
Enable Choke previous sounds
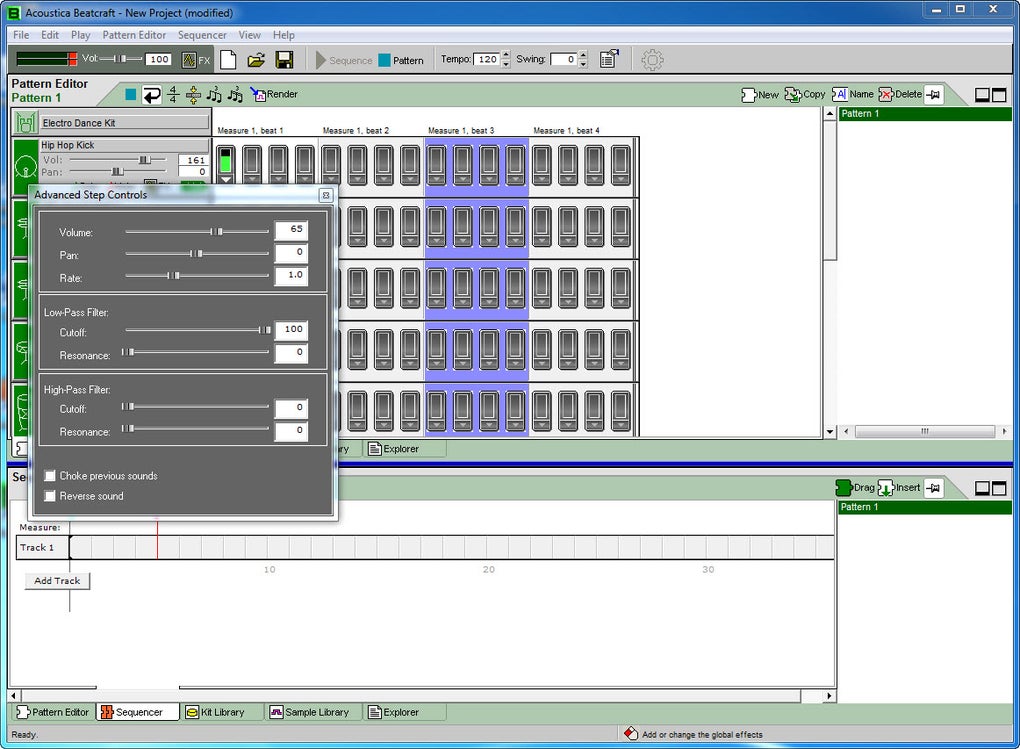50,476
